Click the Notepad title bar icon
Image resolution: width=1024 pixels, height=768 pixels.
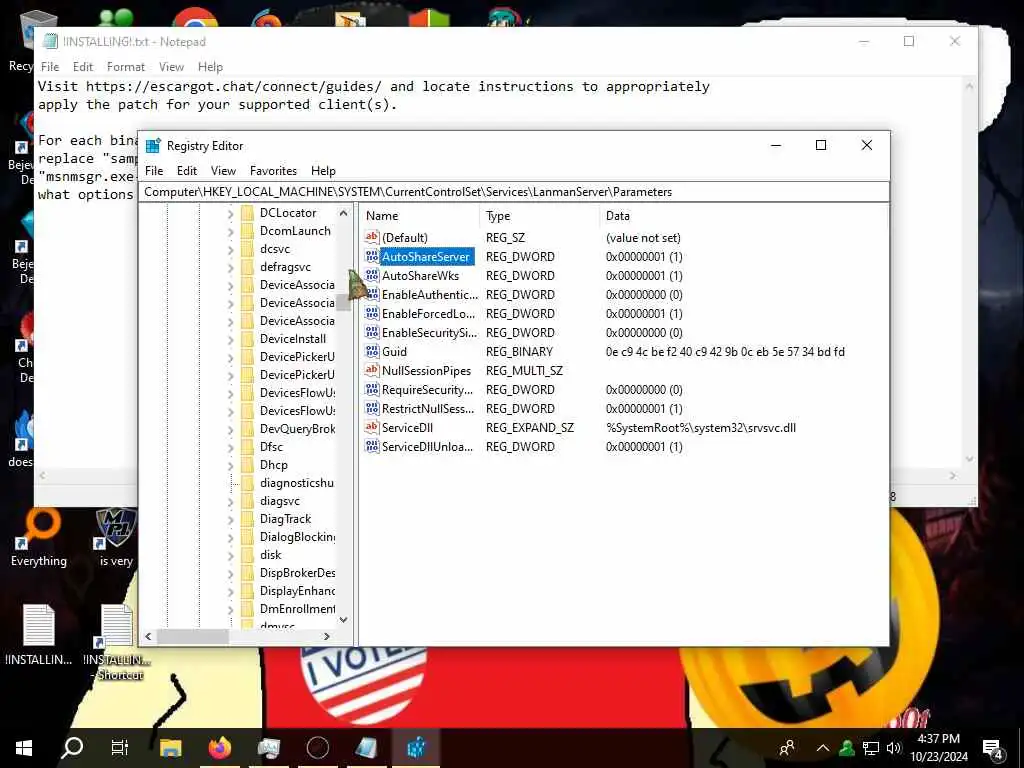pyautogui.click(x=50, y=41)
